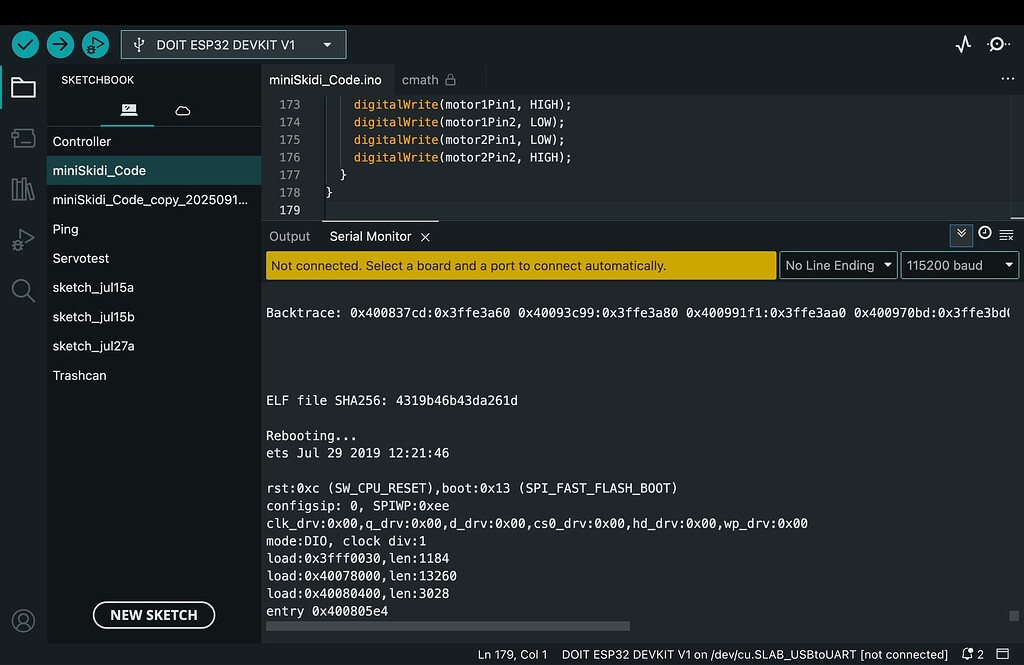Open the Serial Plotter
Viewport: 1024px width, 665px height.
(x=963, y=44)
